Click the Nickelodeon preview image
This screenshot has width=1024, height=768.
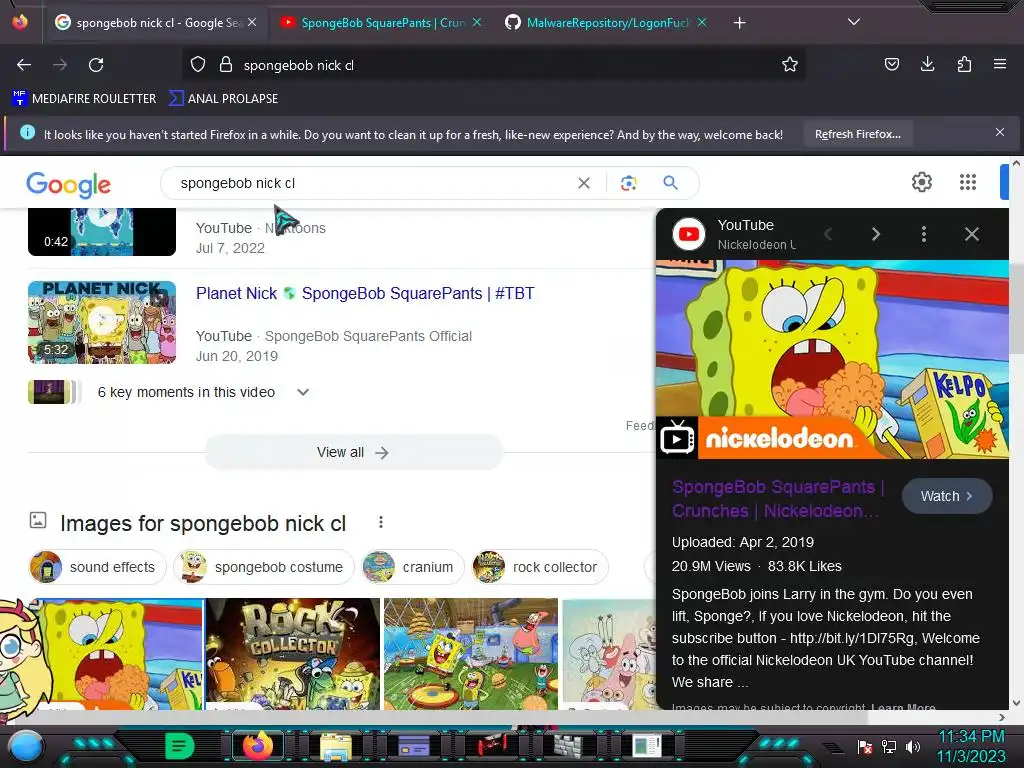832,359
